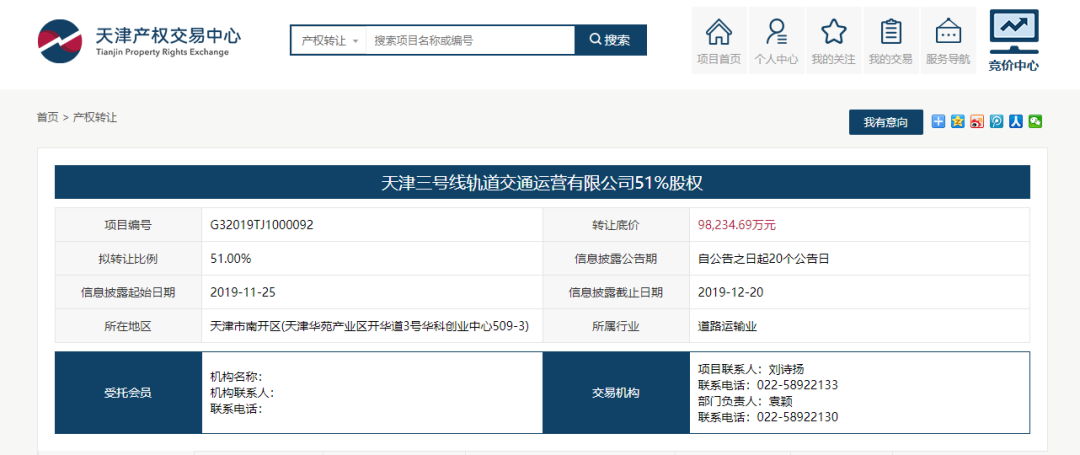Go to 个人中心 (personal center)
This screenshot has width=1080, height=455.
click(776, 40)
